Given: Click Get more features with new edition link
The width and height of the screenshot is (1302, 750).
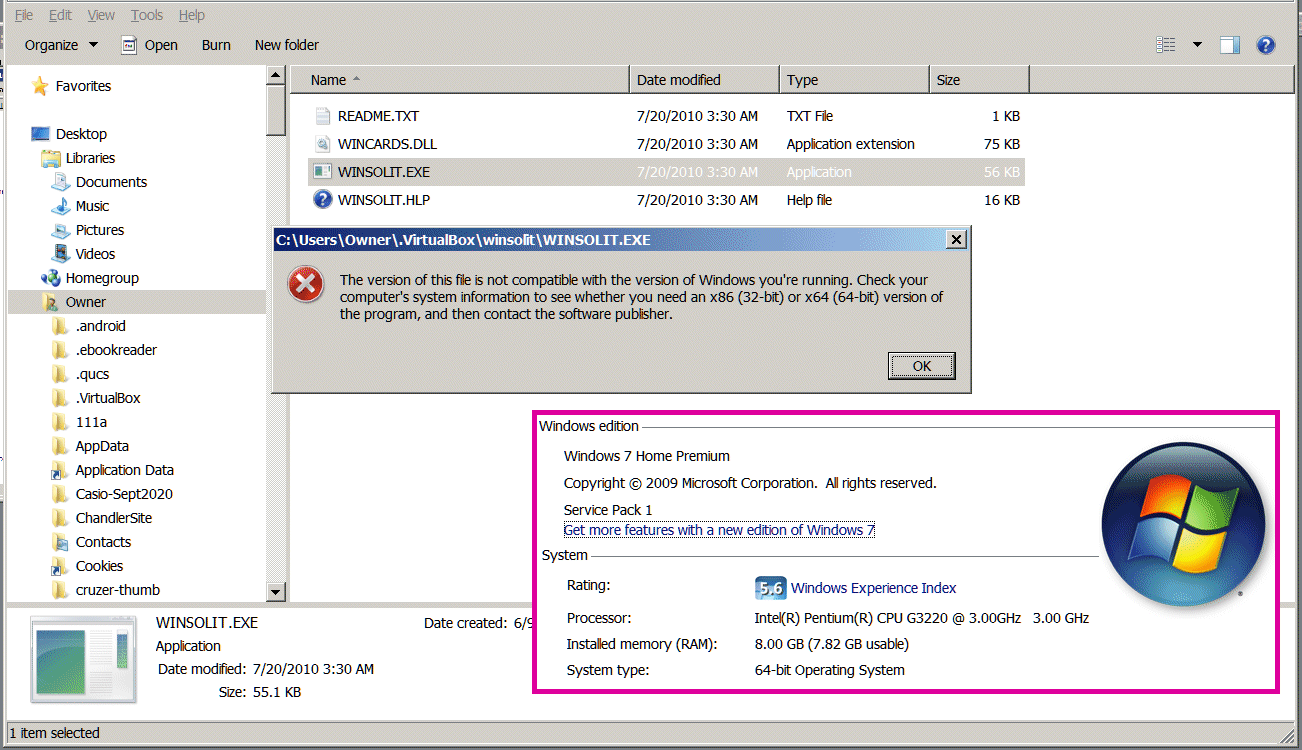Looking at the screenshot, I should (719, 530).
